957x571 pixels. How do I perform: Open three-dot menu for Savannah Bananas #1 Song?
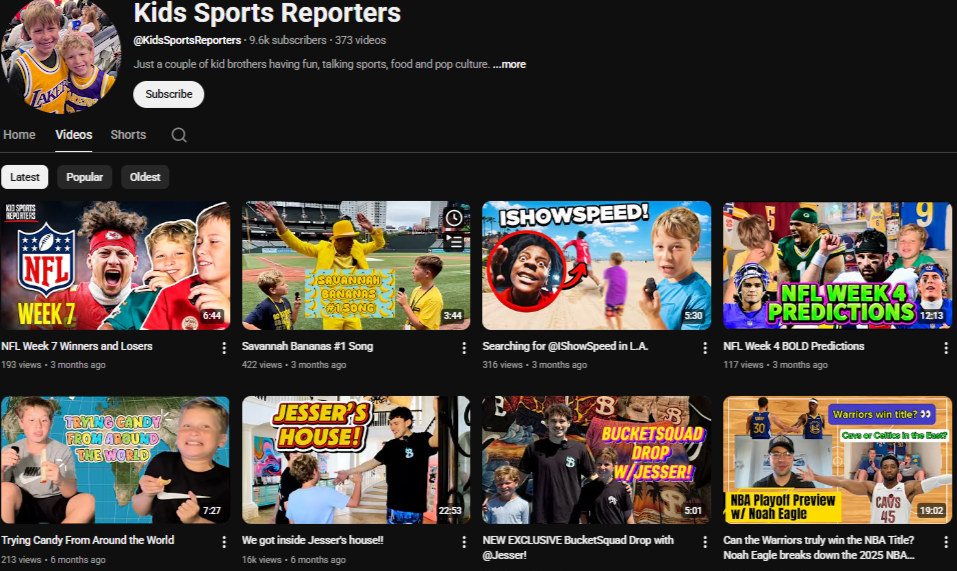pos(464,348)
